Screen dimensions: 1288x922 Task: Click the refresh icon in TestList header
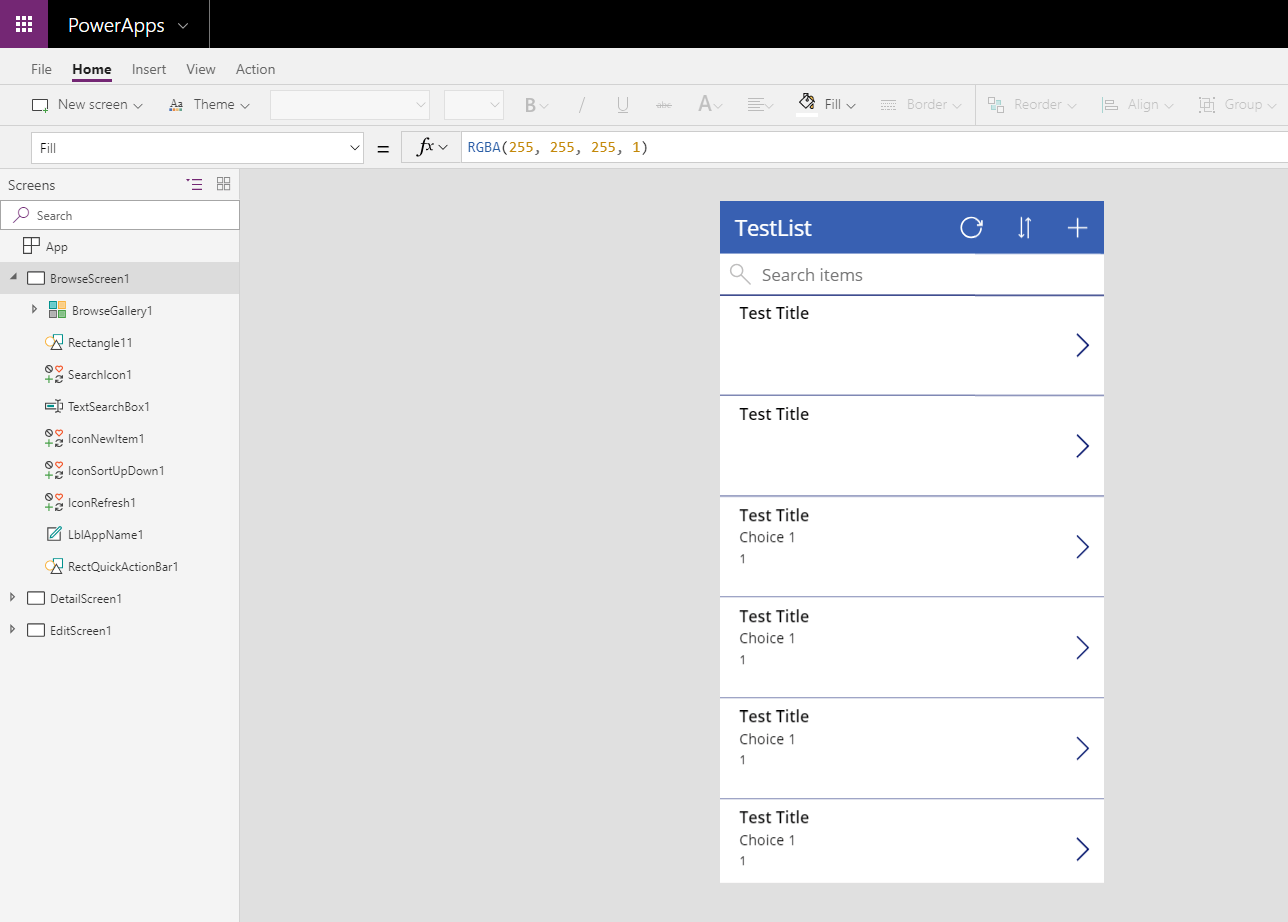click(971, 228)
